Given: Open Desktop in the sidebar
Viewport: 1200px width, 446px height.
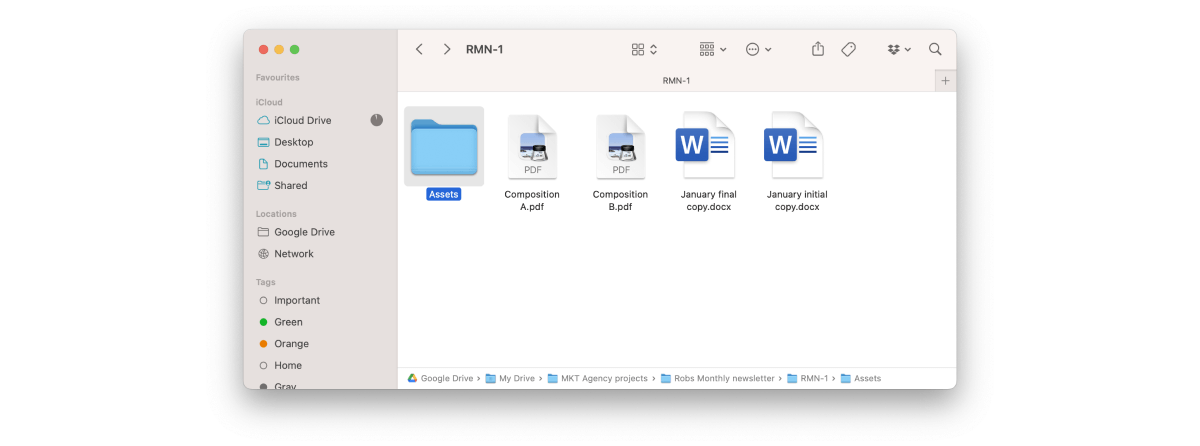Looking at the screenshot, I should tap(285, 142).
